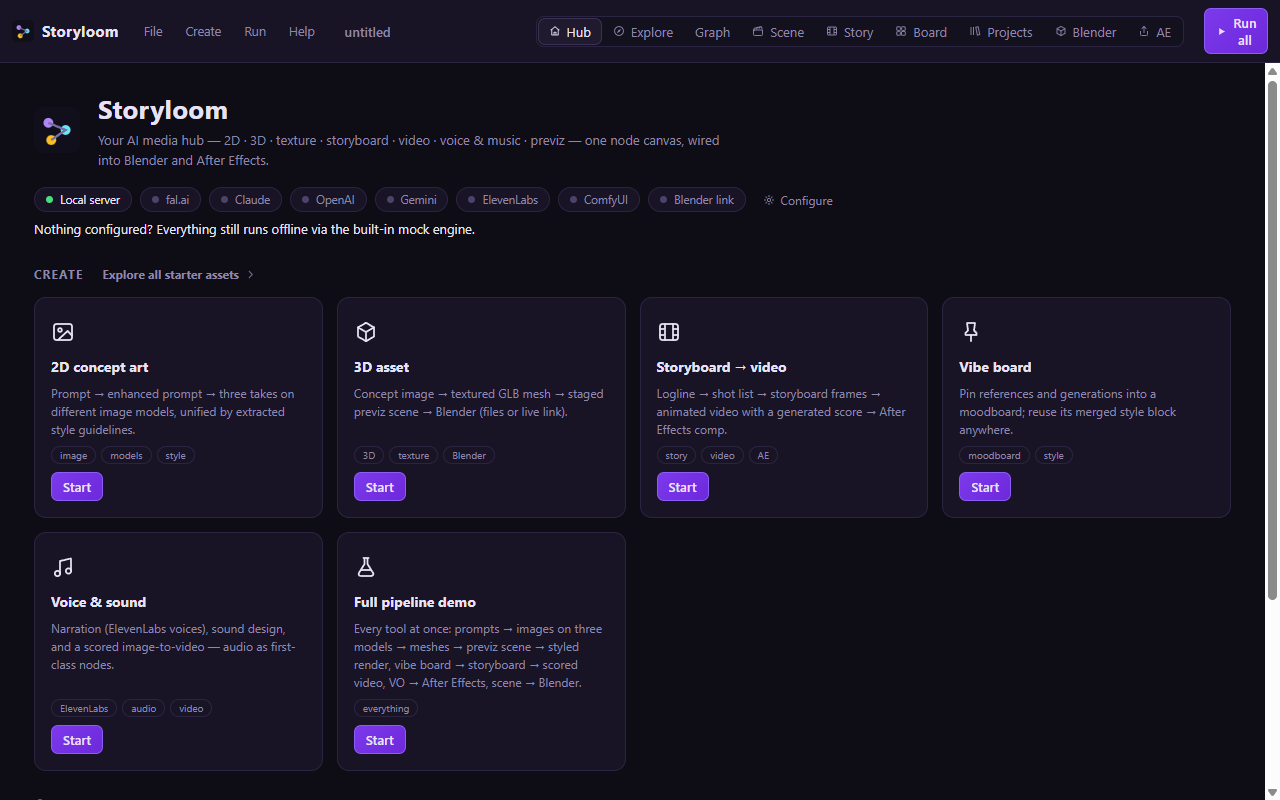Toggle the OpenAI provider chip
Viewport: 1280px width, 800px height.
coord(328,200)
